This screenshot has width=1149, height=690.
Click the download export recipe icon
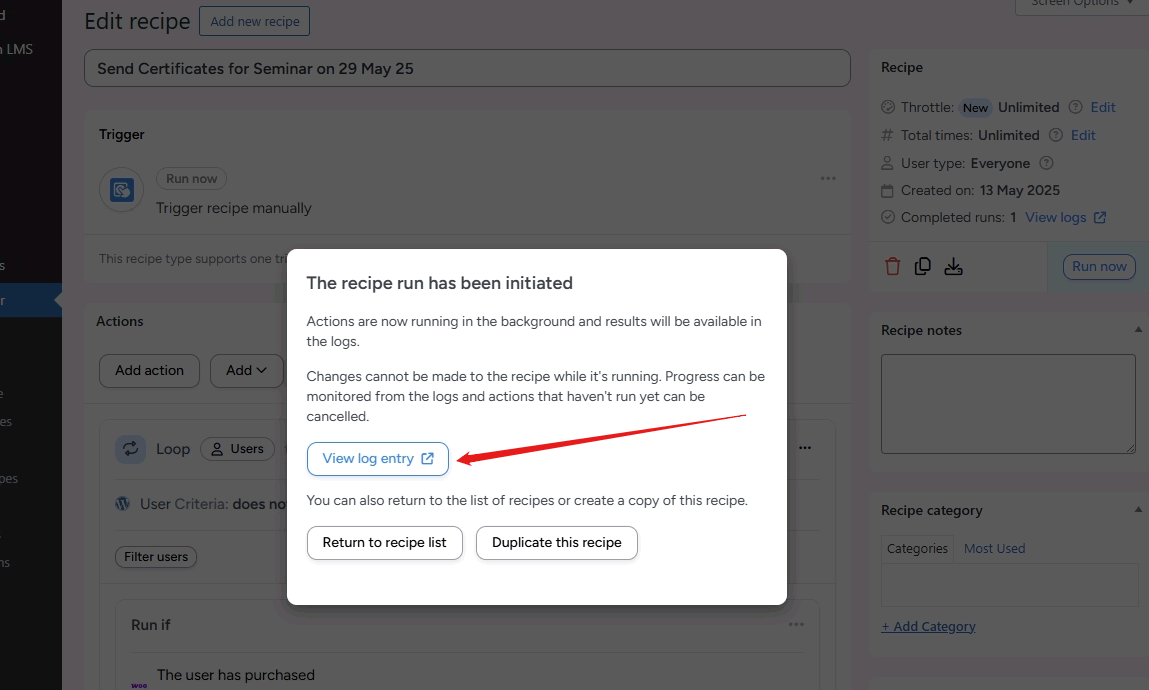tap(953, 267)
